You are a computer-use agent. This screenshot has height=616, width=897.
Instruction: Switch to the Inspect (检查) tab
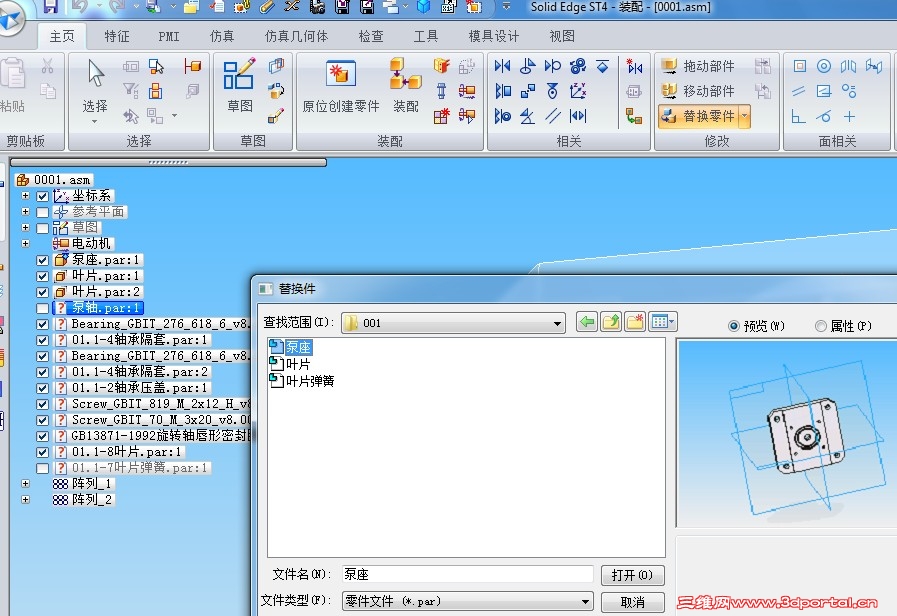tap(371, 36)
